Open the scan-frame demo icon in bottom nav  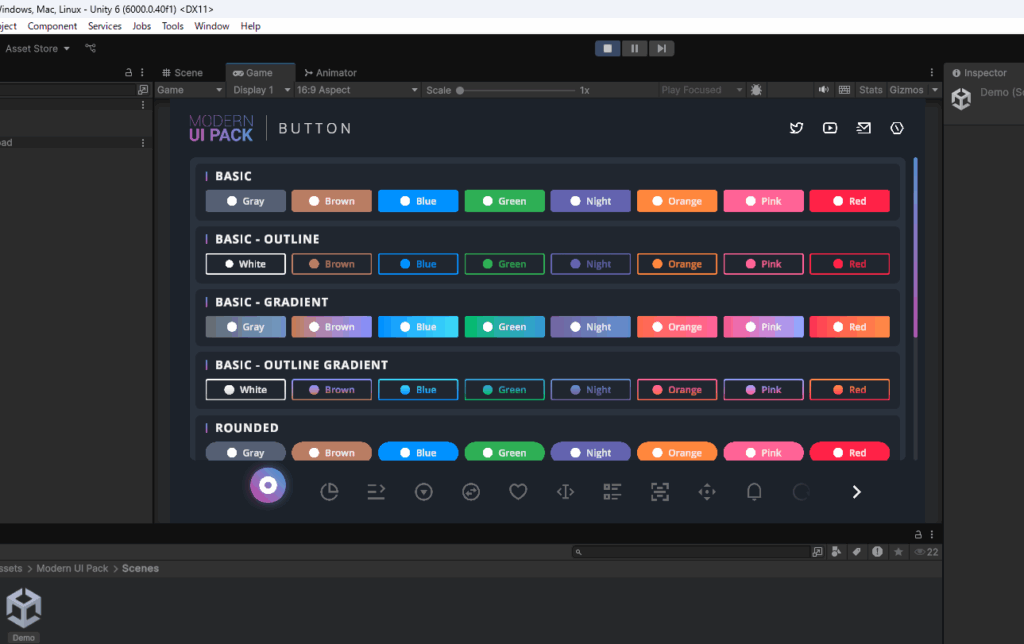pyautogui.click(x=660, y=492)
